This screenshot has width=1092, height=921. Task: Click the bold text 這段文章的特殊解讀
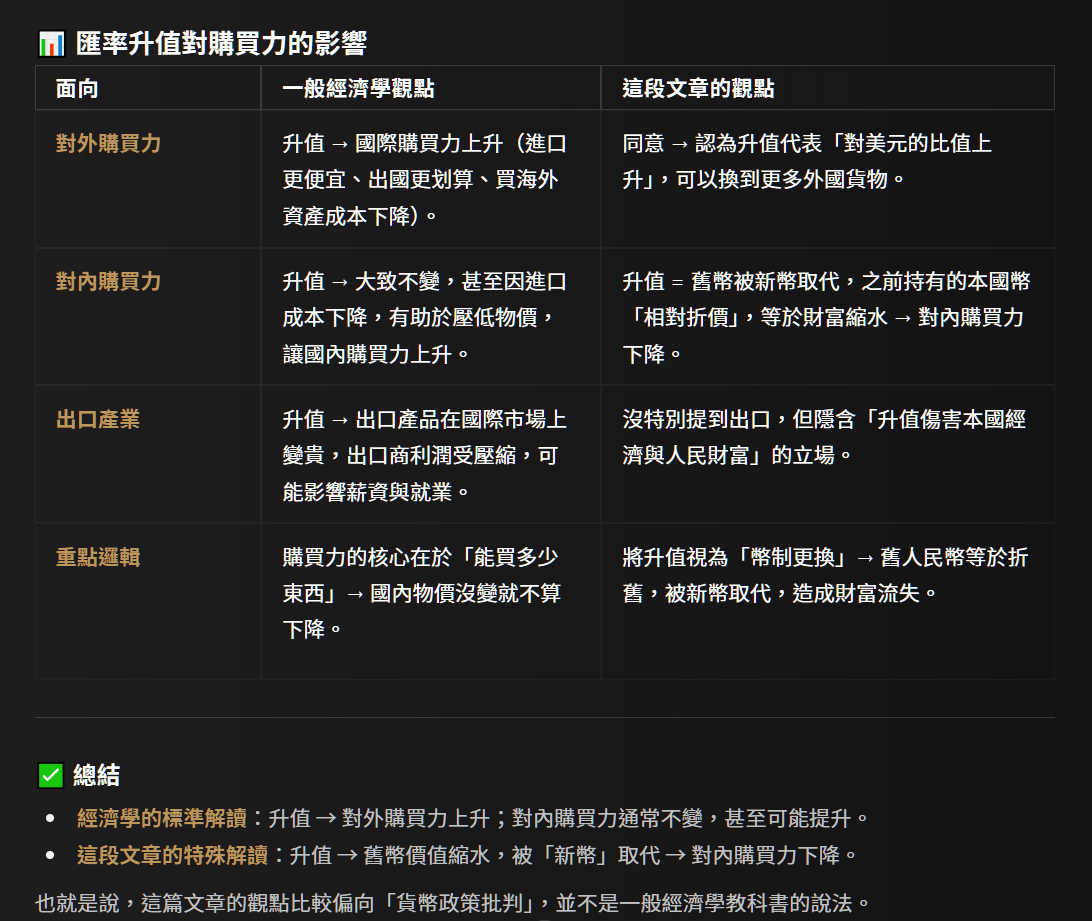point(172,856)
